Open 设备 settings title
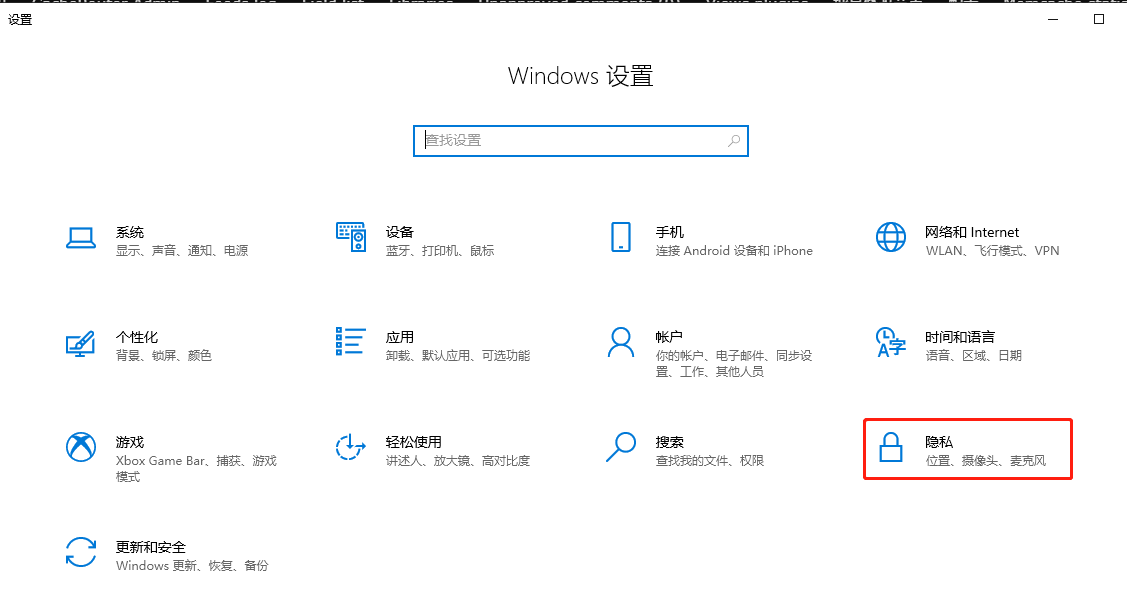The height and width of the screenshot is (594, 1127). [x=400, y=232]
